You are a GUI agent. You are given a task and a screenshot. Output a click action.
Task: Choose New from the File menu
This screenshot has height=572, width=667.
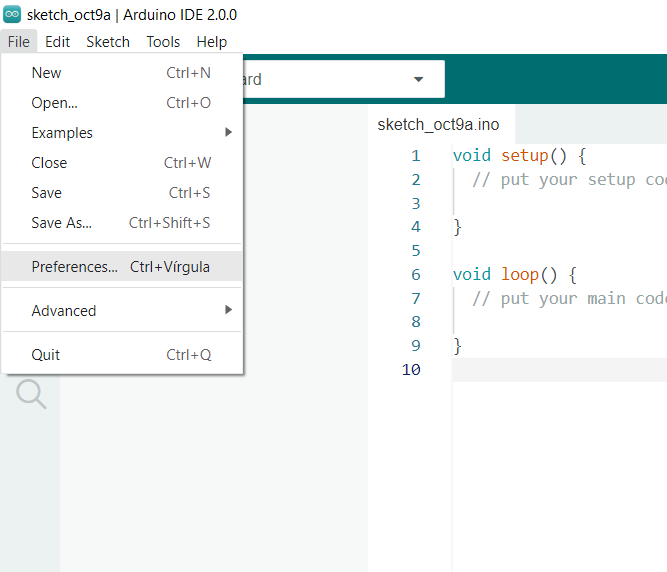point(122,73)
